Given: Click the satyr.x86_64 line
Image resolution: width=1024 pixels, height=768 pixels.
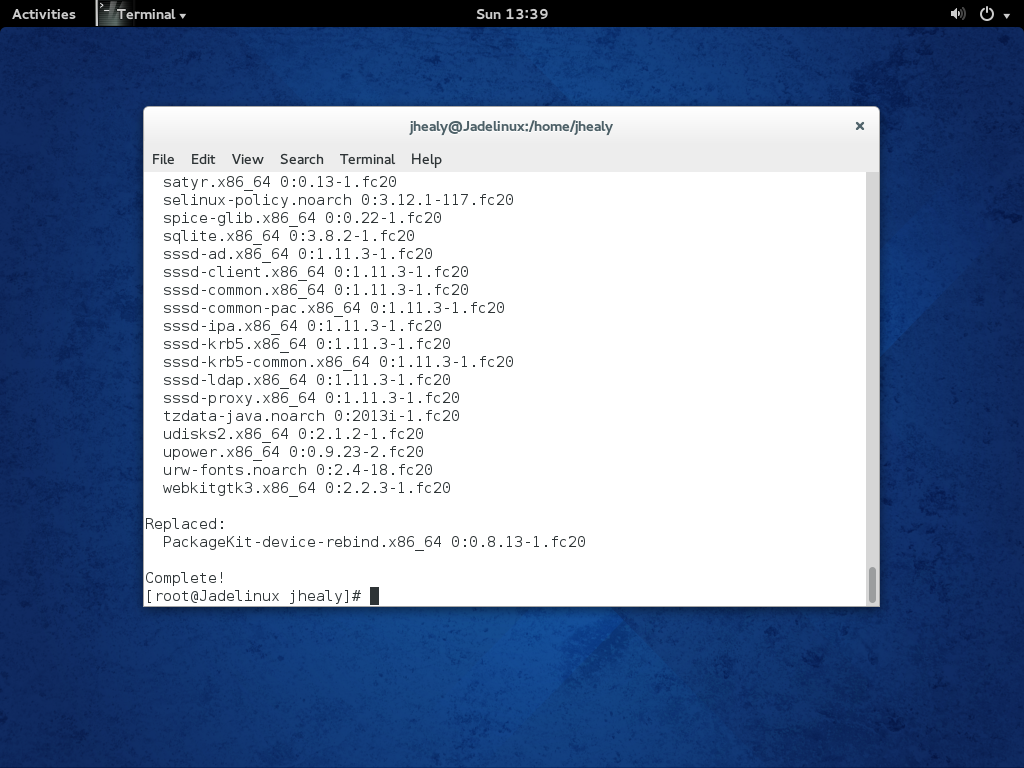Looking at the screenshot, I should point(280,182).
